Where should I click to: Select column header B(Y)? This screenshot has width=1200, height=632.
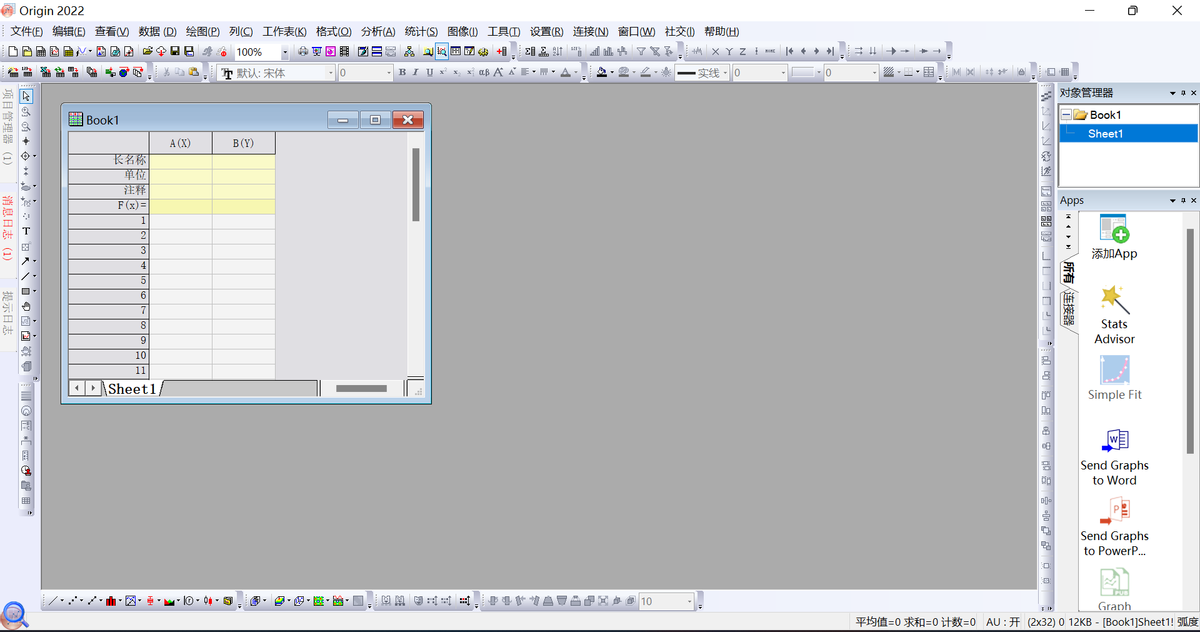point(243,143)
